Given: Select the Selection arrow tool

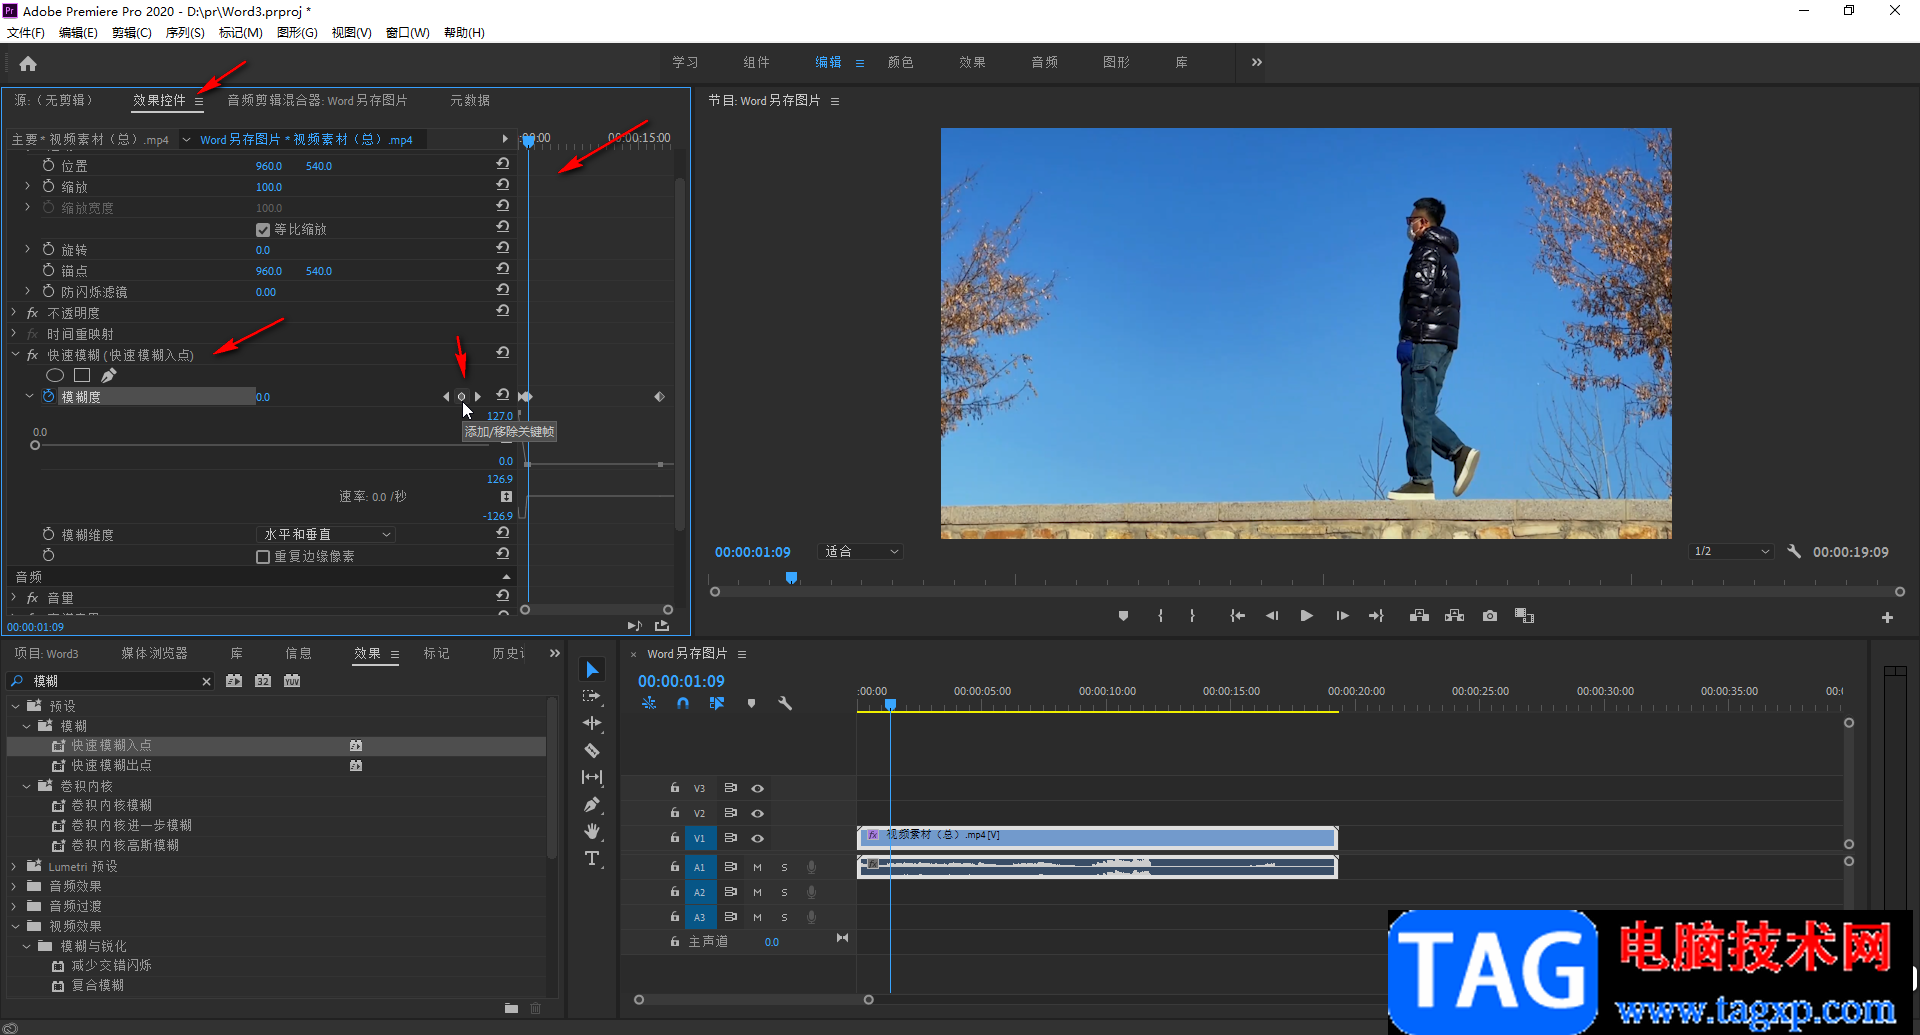Looking at the screenshot, I should click(592, 670).
